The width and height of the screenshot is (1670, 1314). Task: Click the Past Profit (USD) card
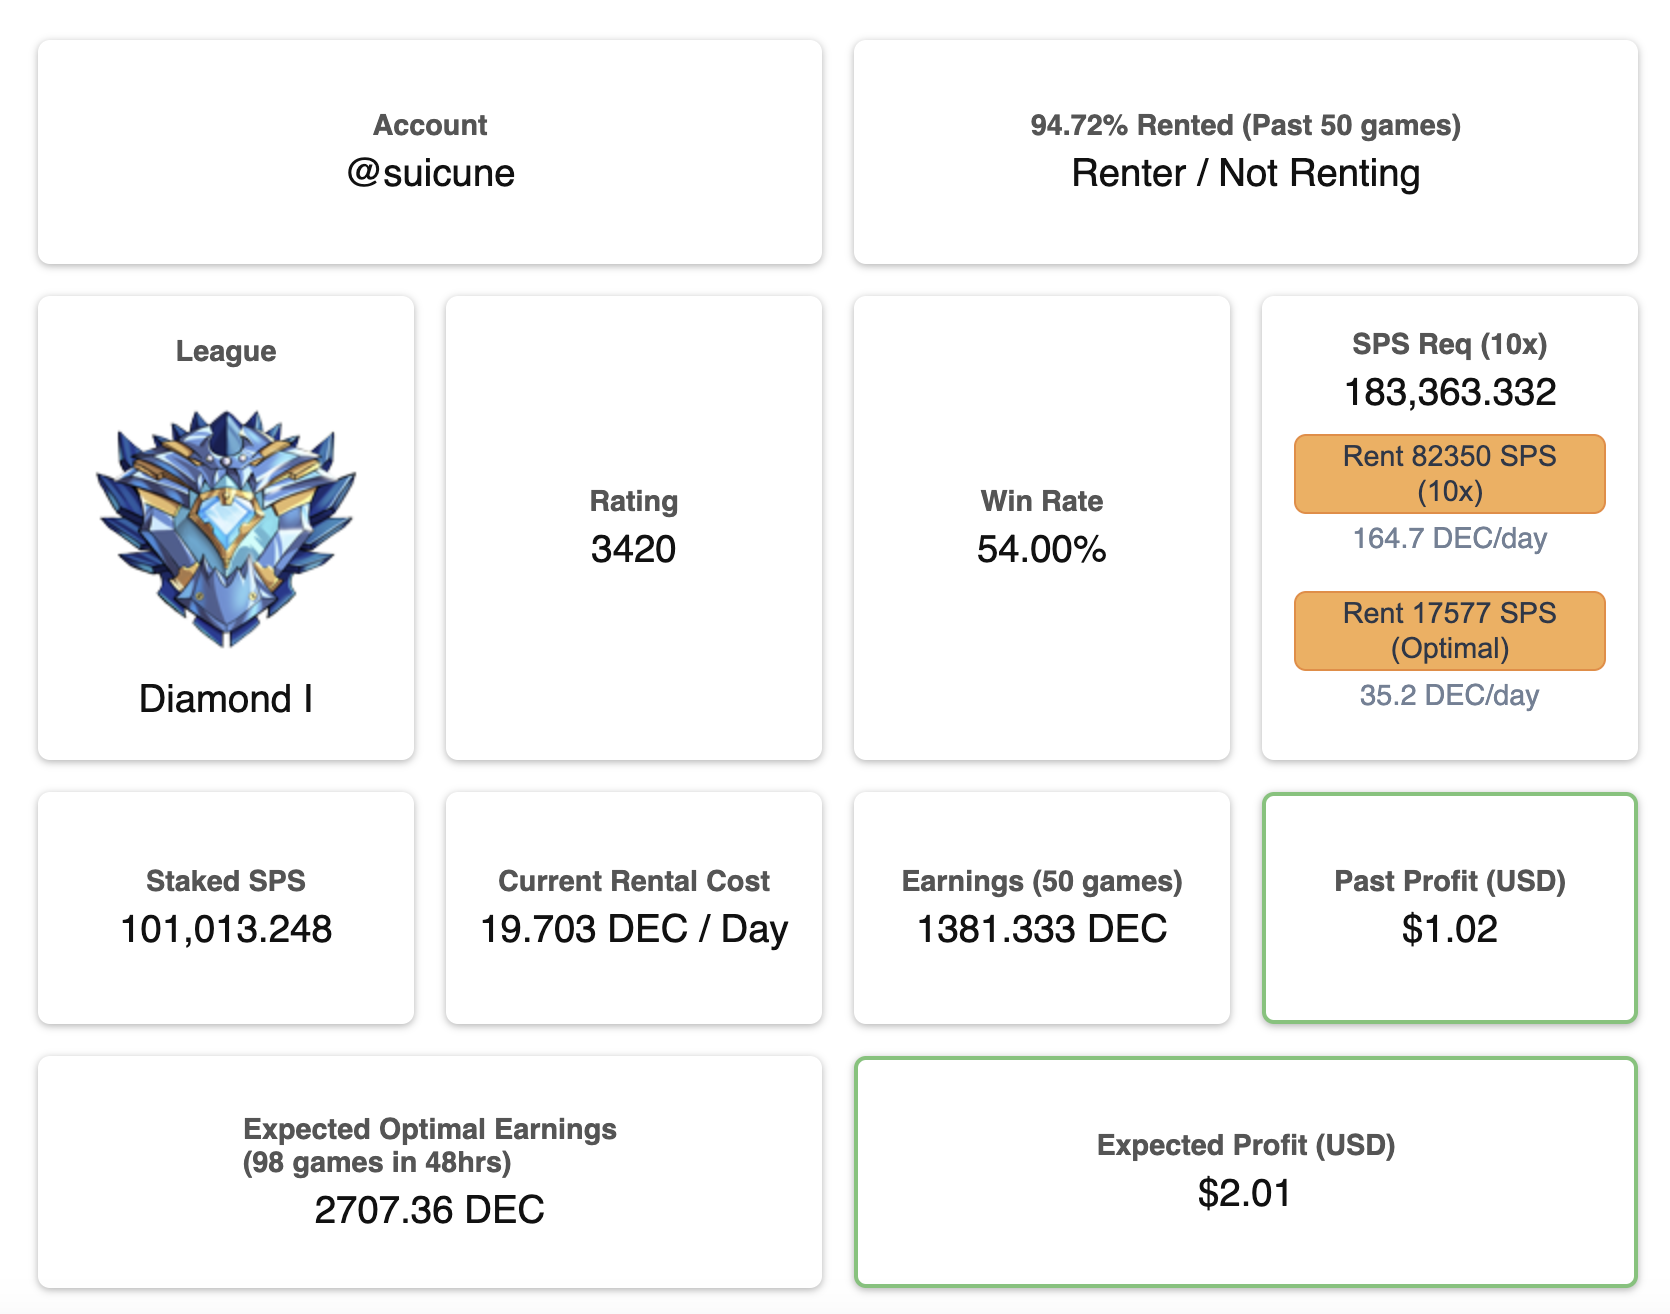pyautogui.click(x=1450, y=908)
